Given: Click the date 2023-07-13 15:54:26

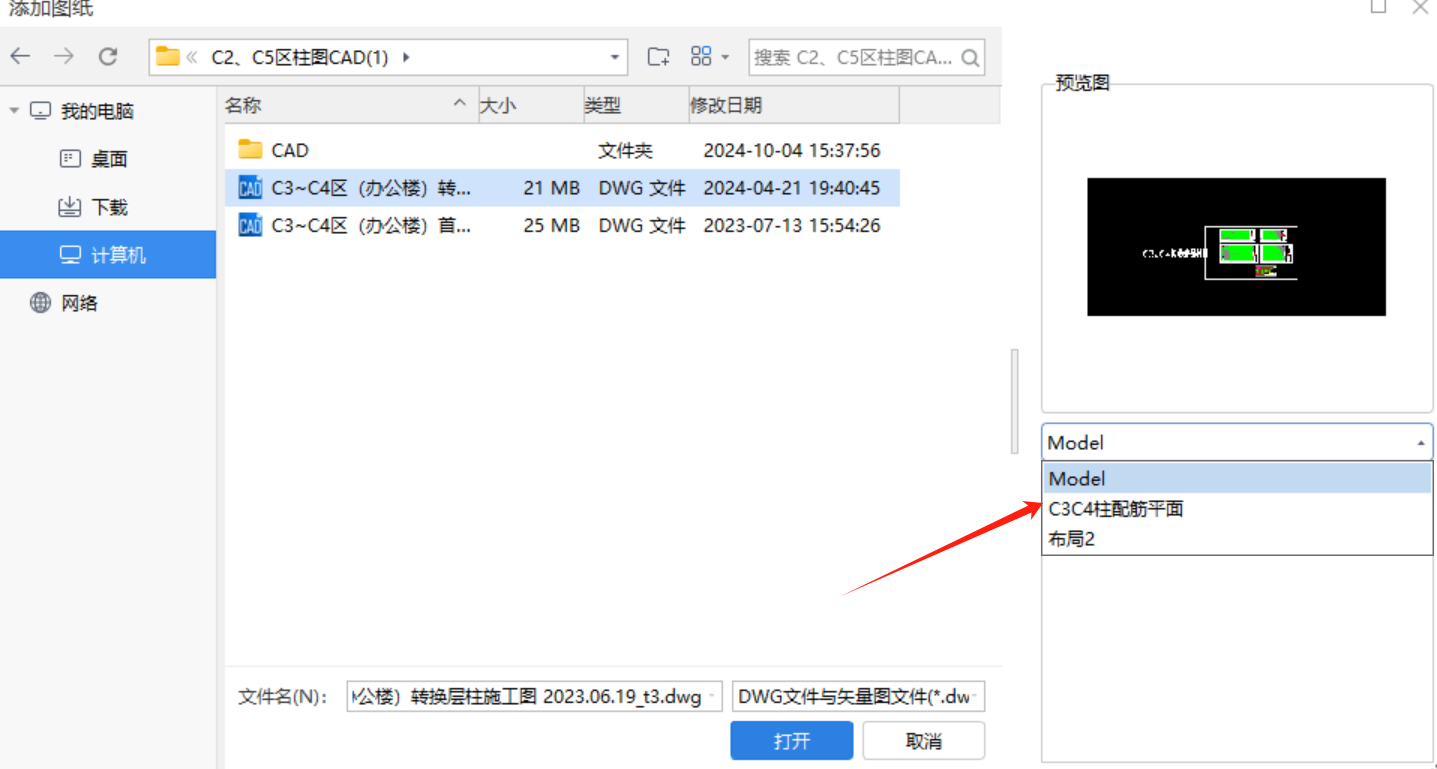Looking at the screenshot, I should (x=791, y=226).
